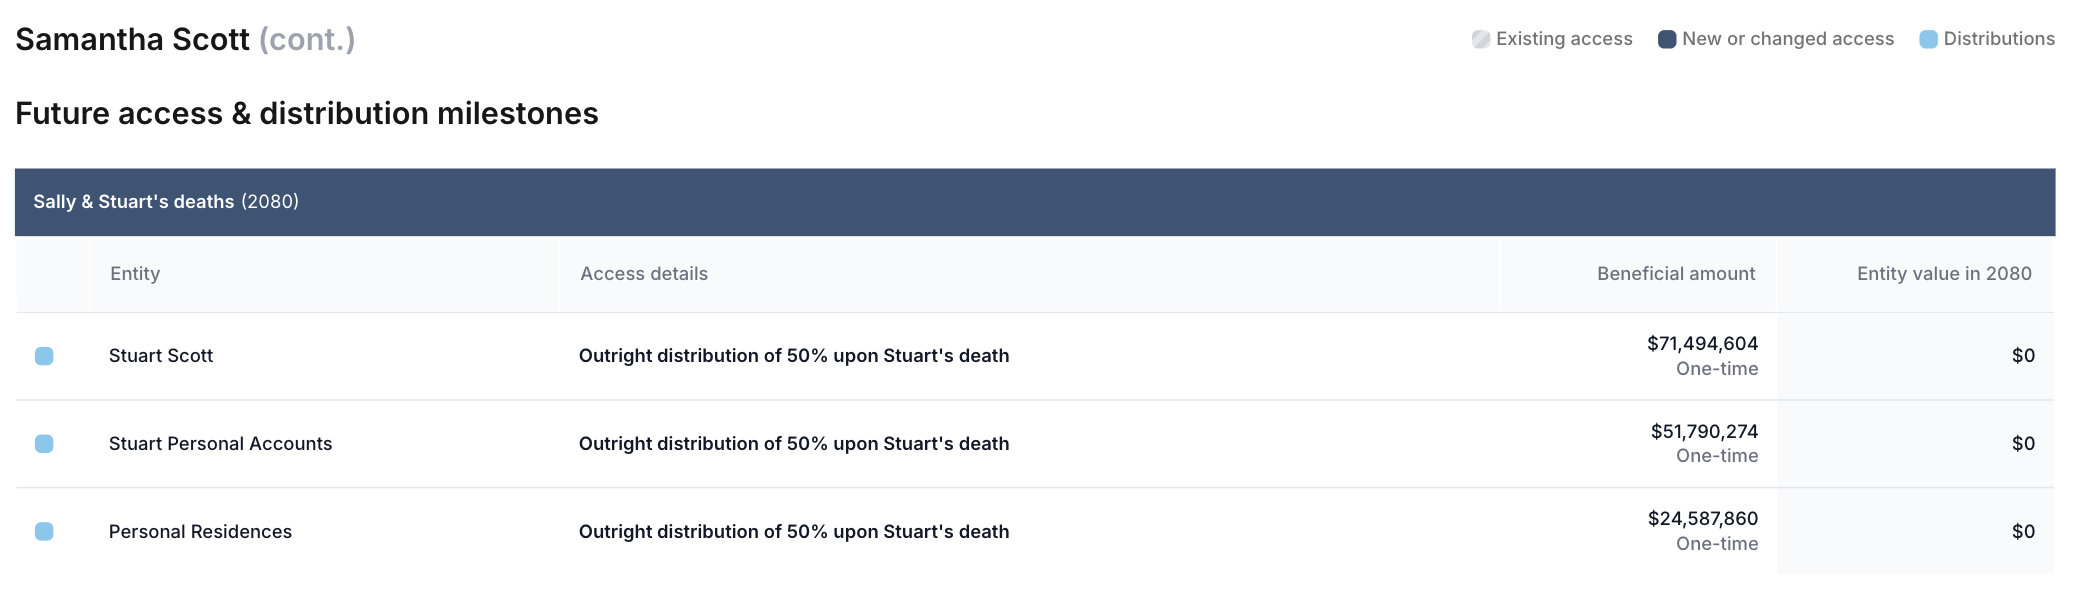Click the Entity value in 2080 header
The height and width of the screenshot is (590, 2084).
[1944, 273]
